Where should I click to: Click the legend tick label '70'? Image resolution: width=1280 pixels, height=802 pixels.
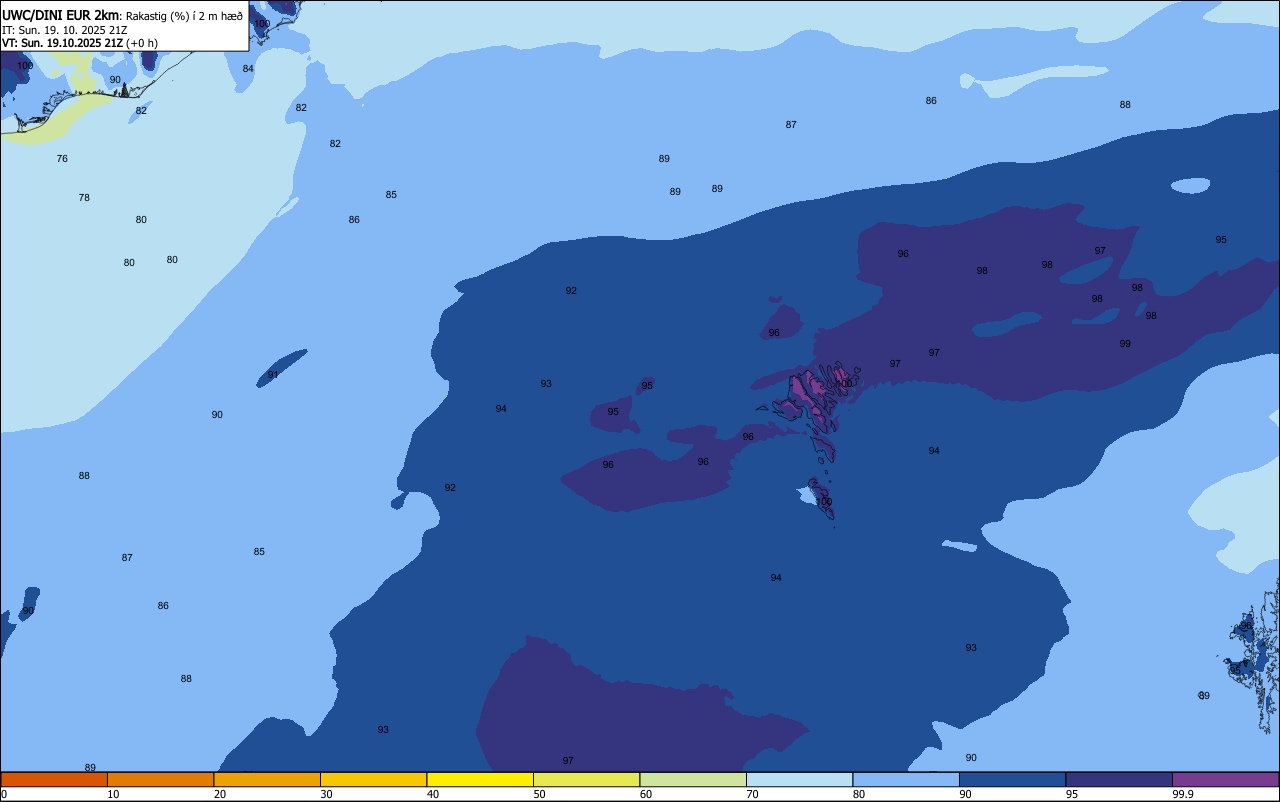[x=752, y=794]
